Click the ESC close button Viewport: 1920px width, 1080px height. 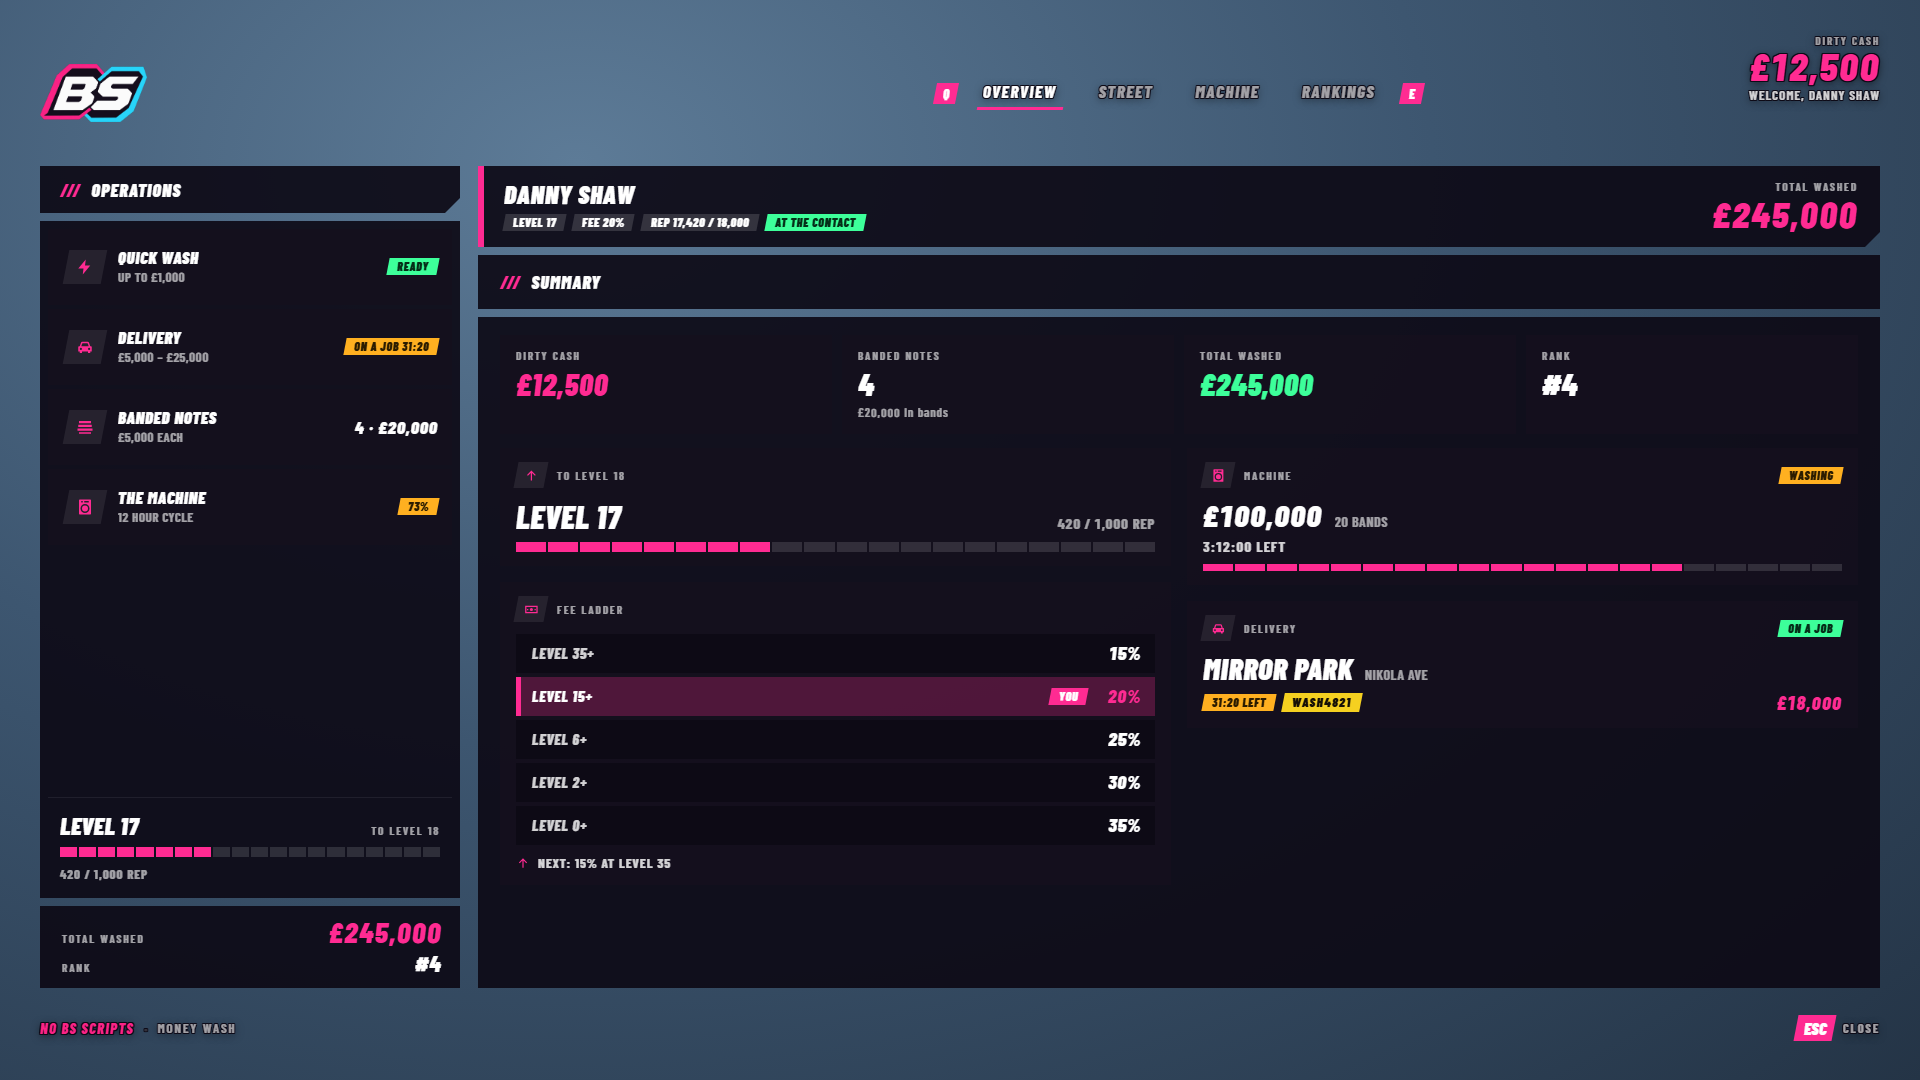click(x=1815, y=1028)
